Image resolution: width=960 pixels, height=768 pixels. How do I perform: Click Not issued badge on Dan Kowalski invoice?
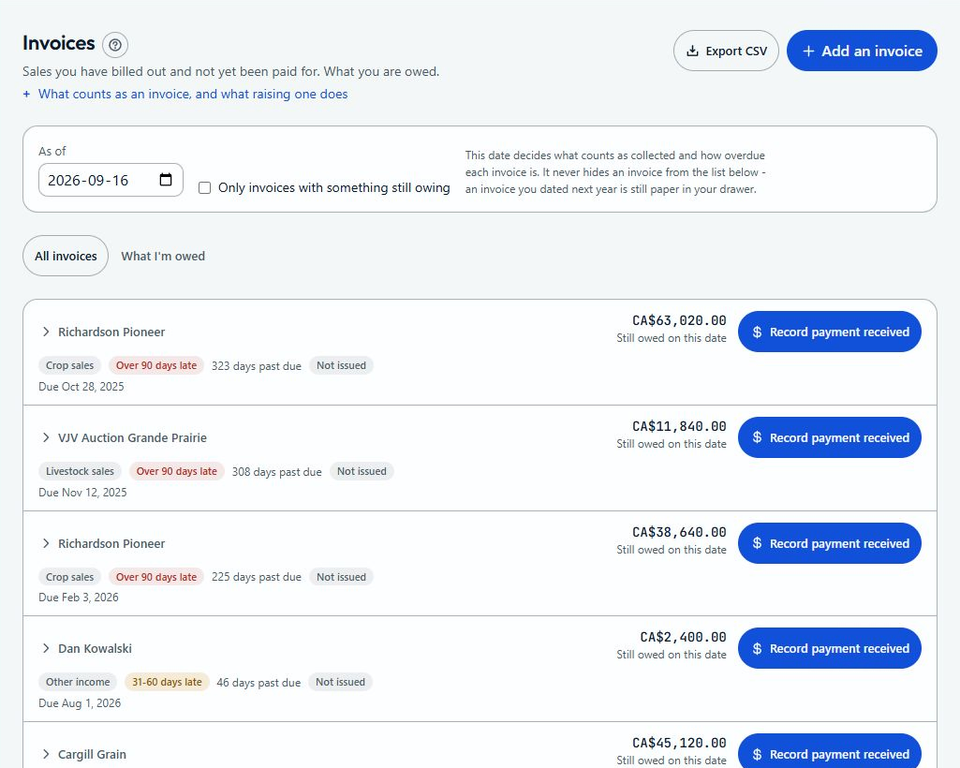340,682
